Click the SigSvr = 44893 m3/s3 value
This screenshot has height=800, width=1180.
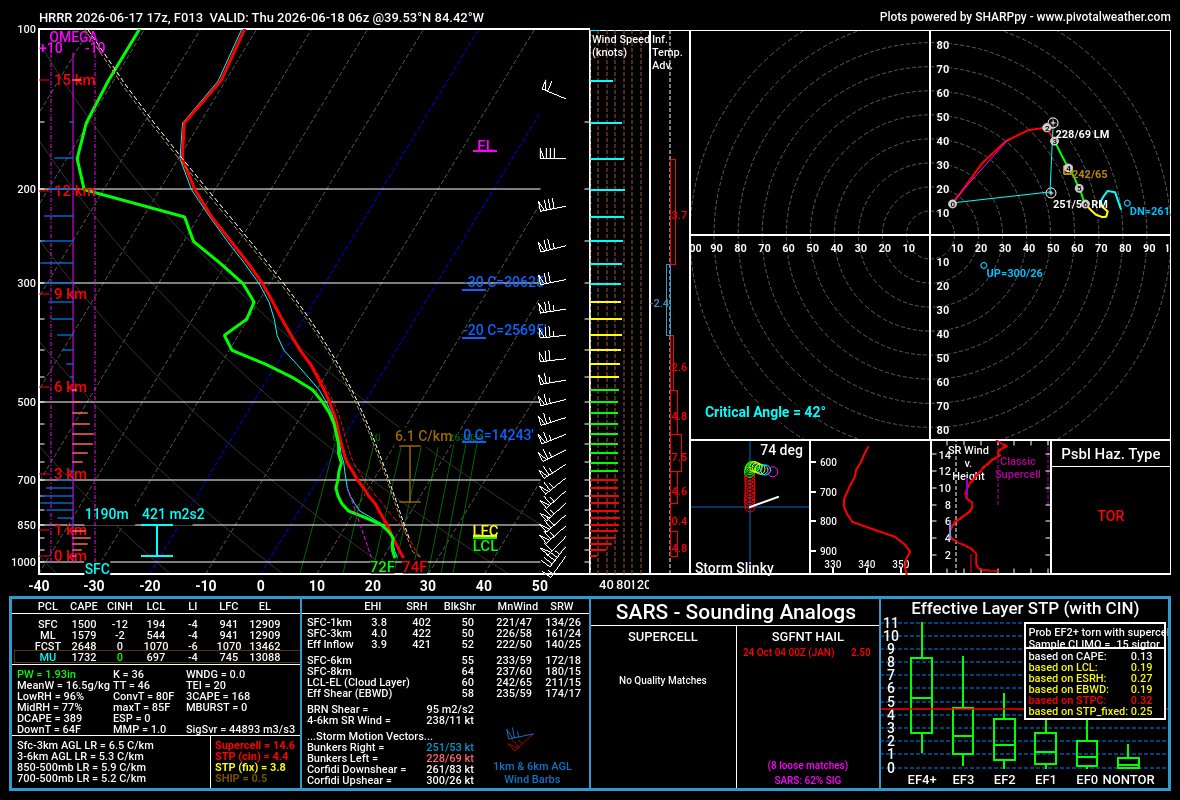click(240, 729)
